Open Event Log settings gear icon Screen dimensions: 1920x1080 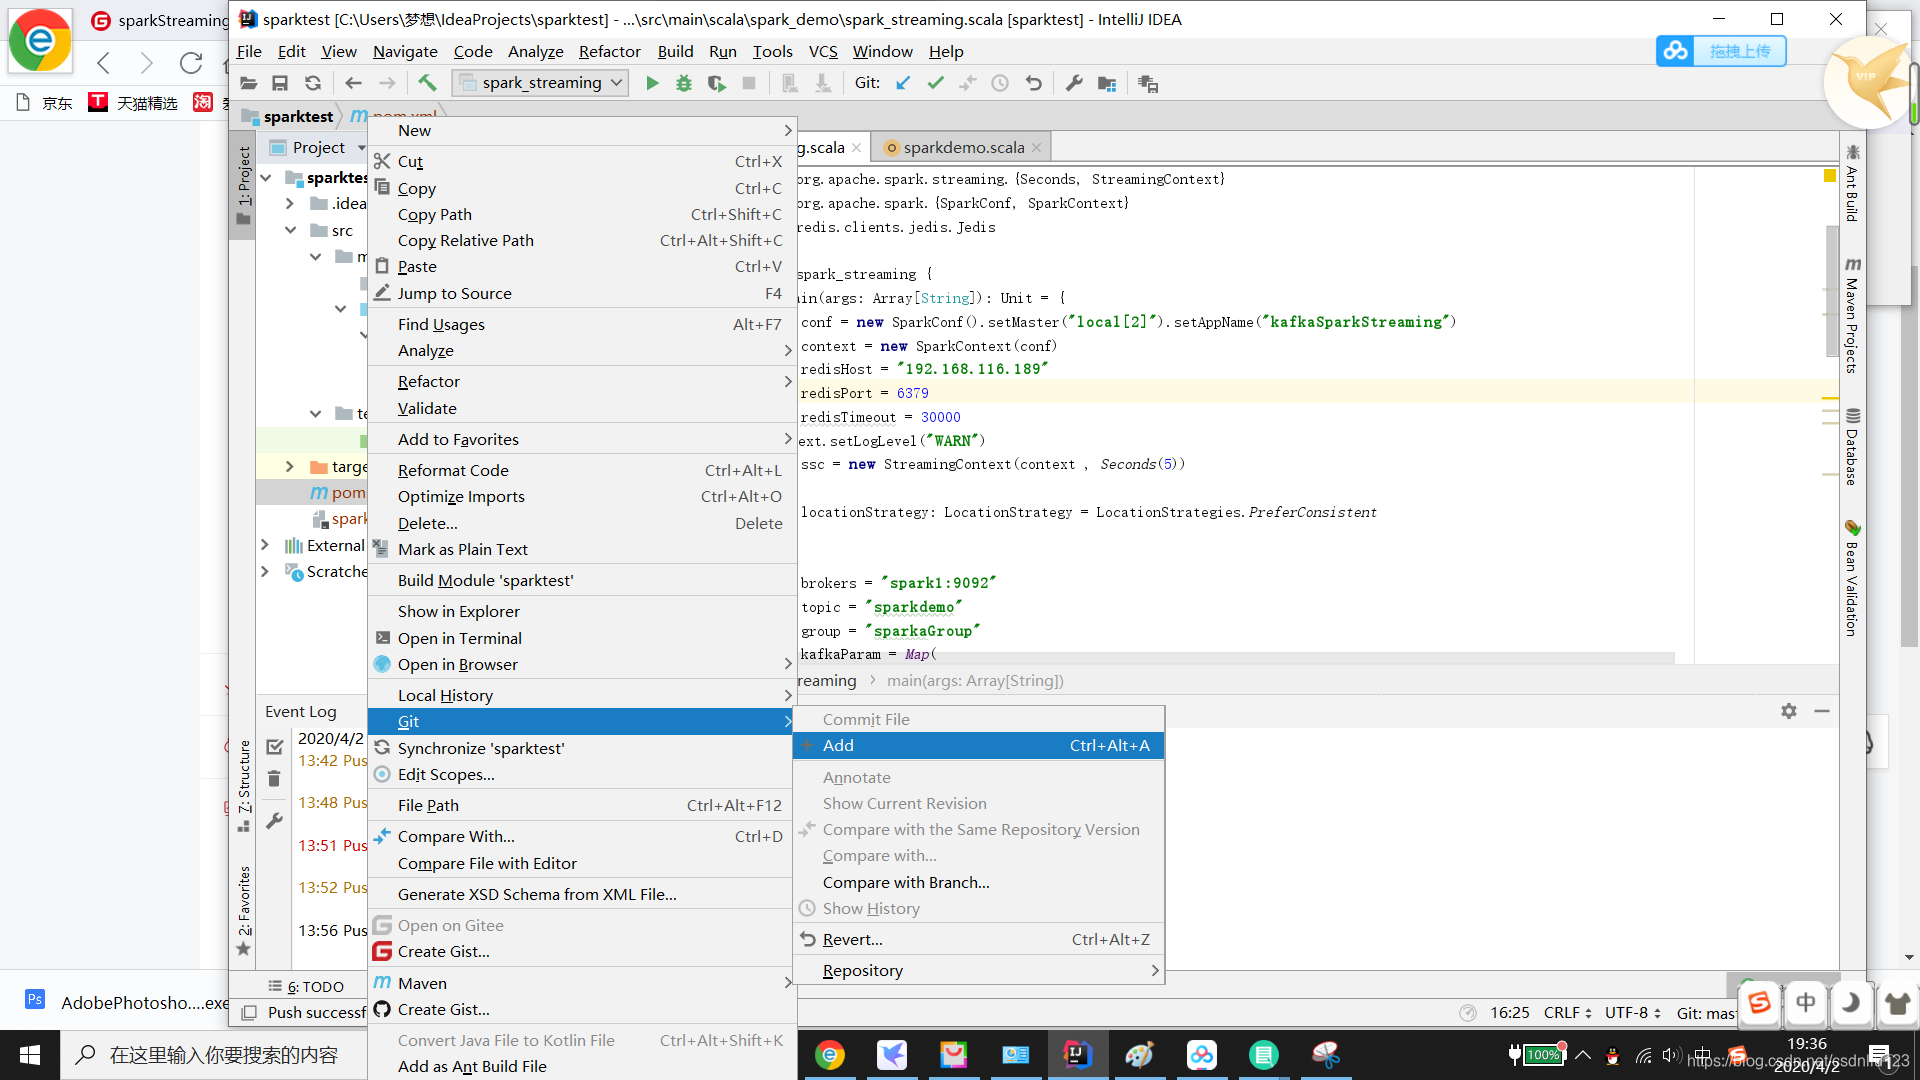1789,711
